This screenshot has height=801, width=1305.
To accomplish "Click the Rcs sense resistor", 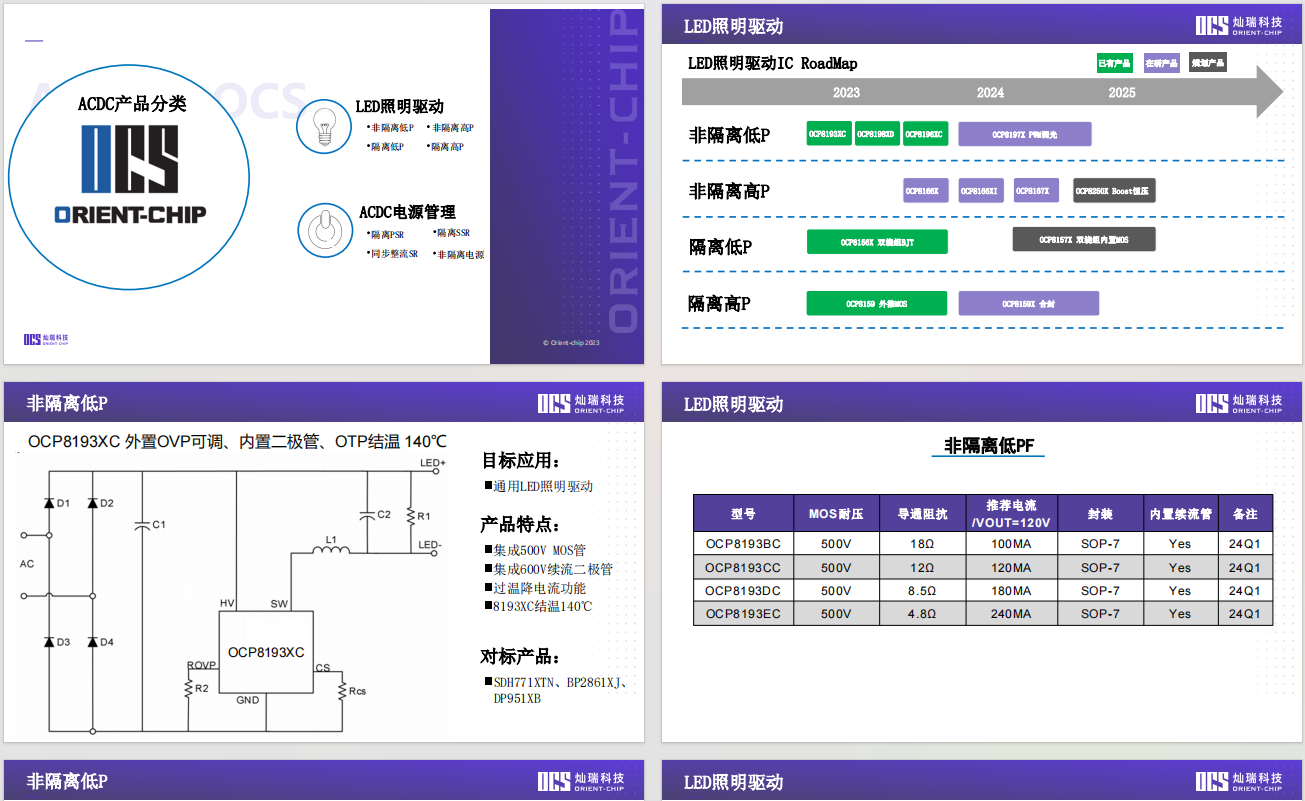I will 342,691.
